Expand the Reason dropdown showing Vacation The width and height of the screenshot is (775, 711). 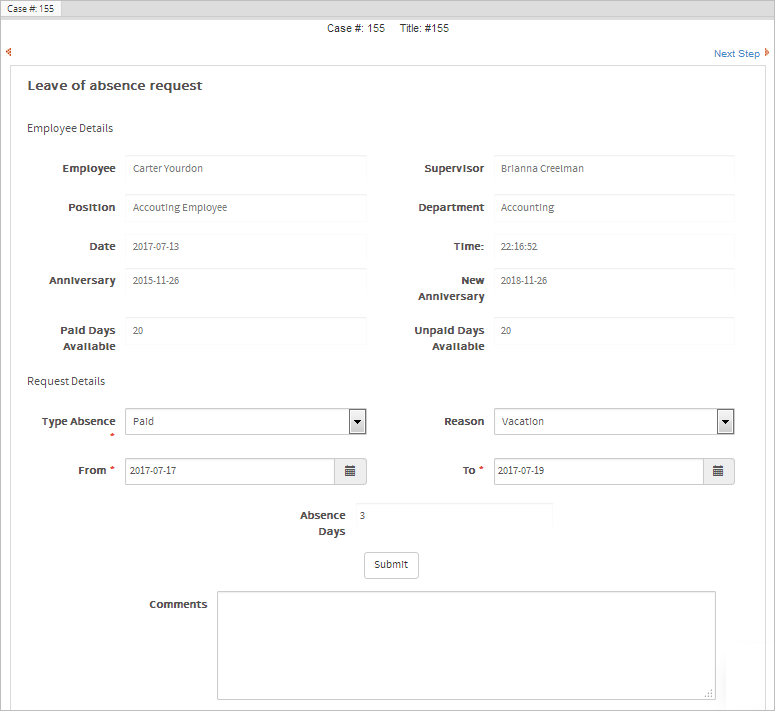(725, 422)
